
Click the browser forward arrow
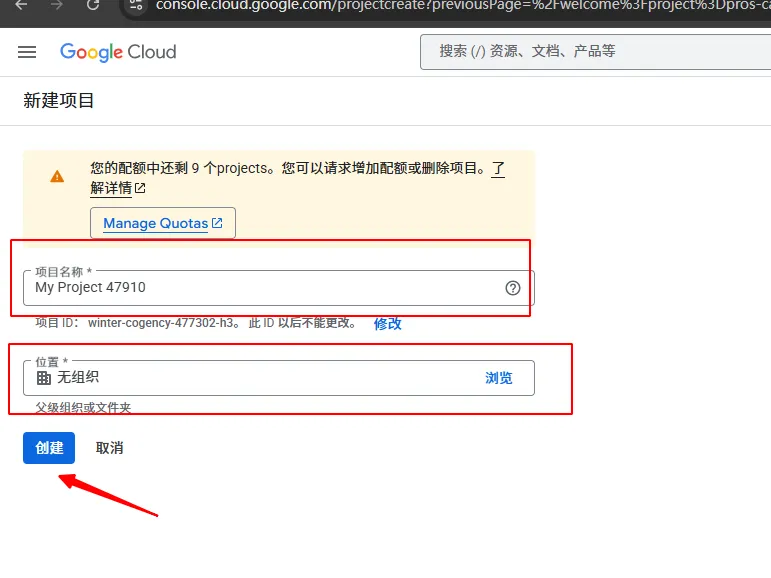pyautogui.click(x=57, y=5)
